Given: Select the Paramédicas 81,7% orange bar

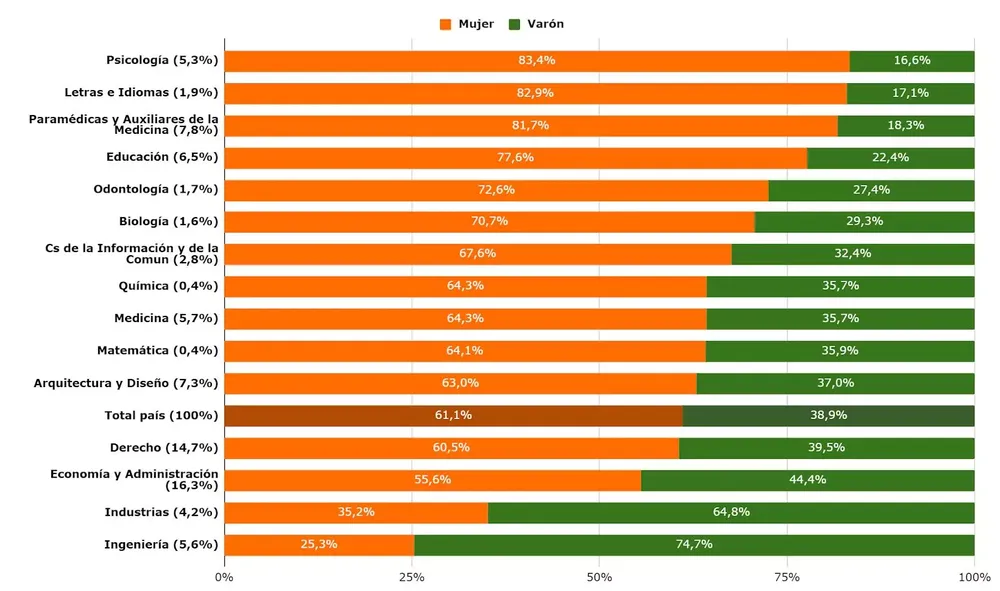Looking at the screenshot, I should (531, 126).
